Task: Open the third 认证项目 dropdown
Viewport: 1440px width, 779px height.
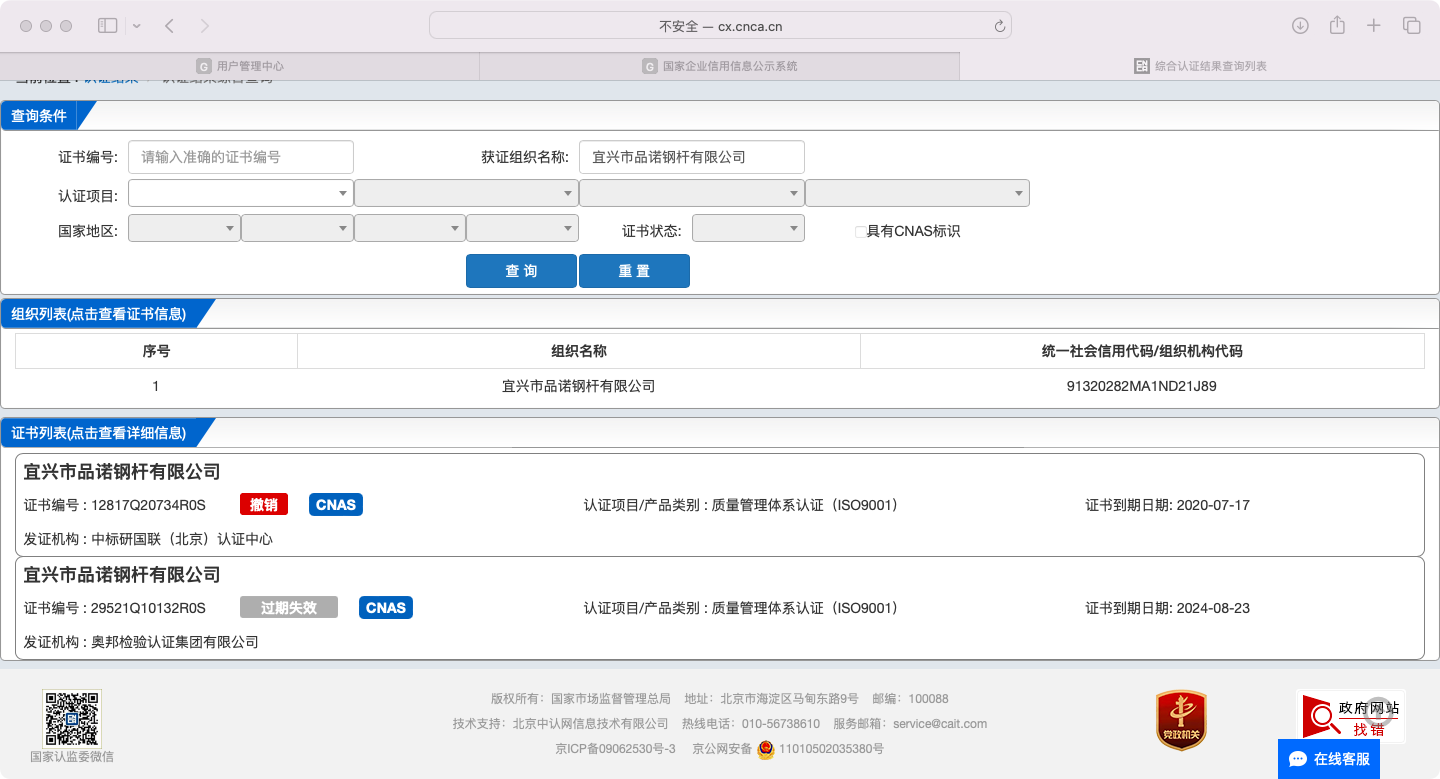Action: click(x=692, y=193)
